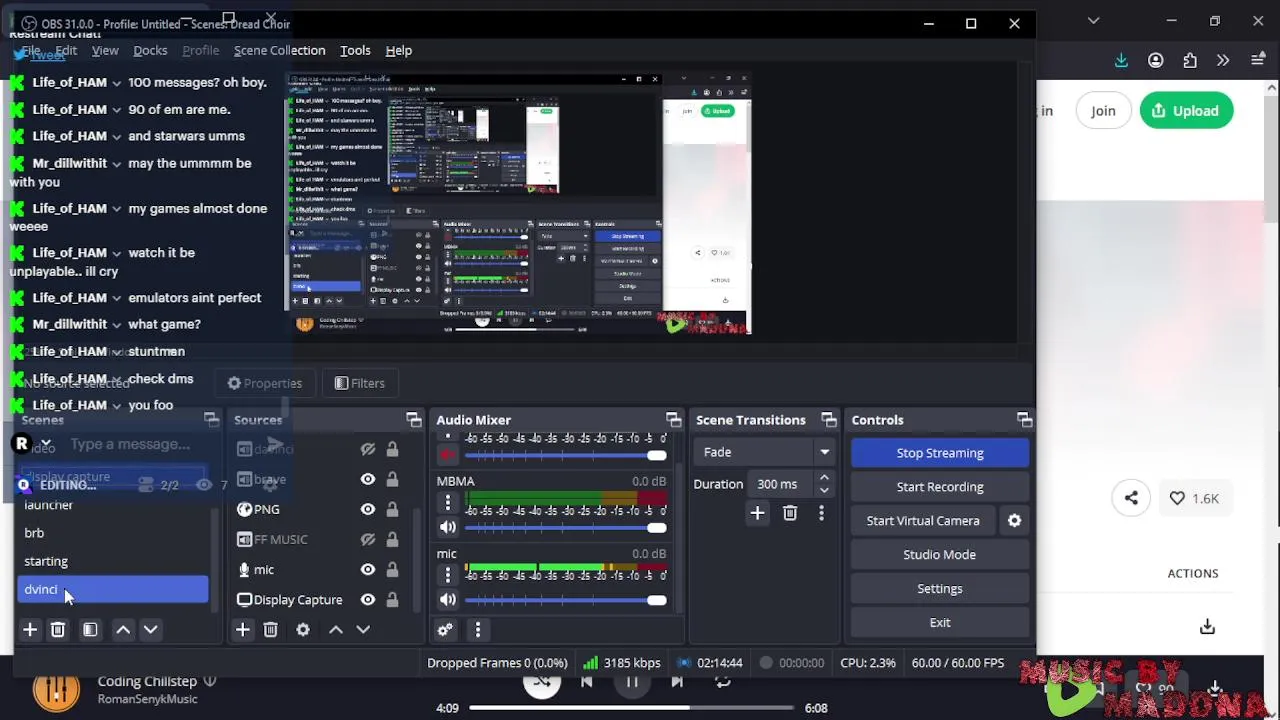The width and height of the screenshot is (1280, 720).
Task: Pop out the Scene Transitions dock
Action: [x=828, y=420]
